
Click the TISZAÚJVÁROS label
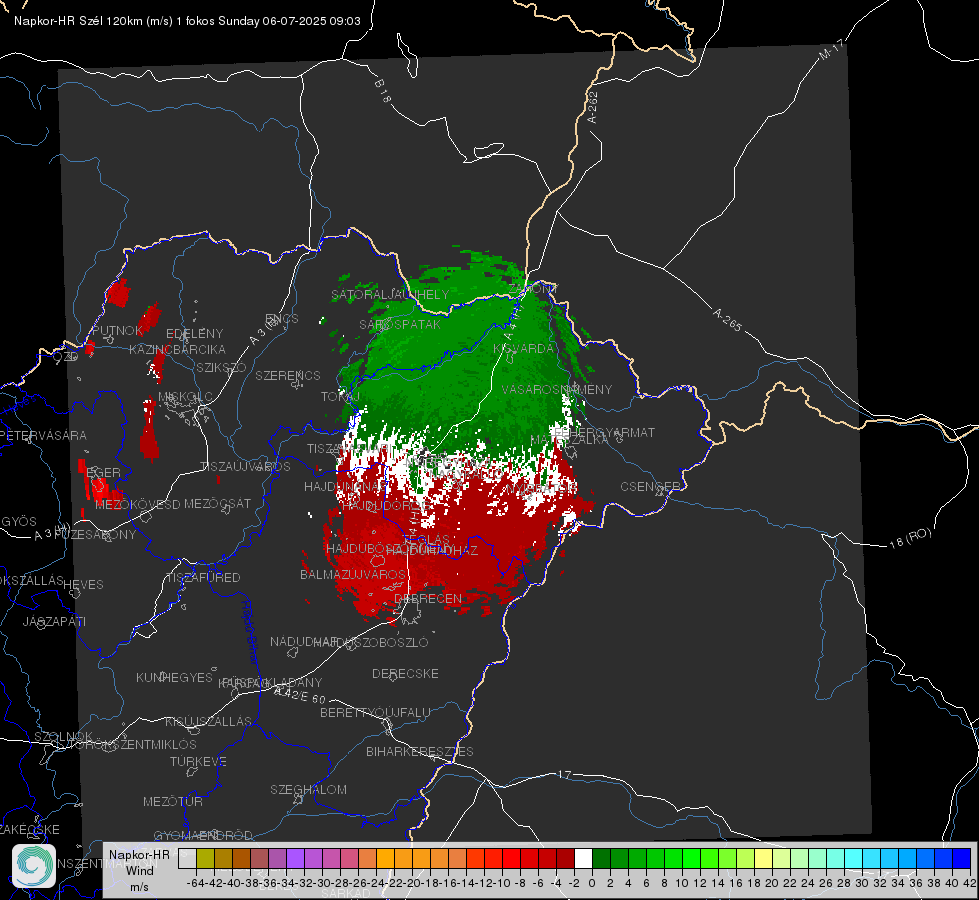[245, 467]
